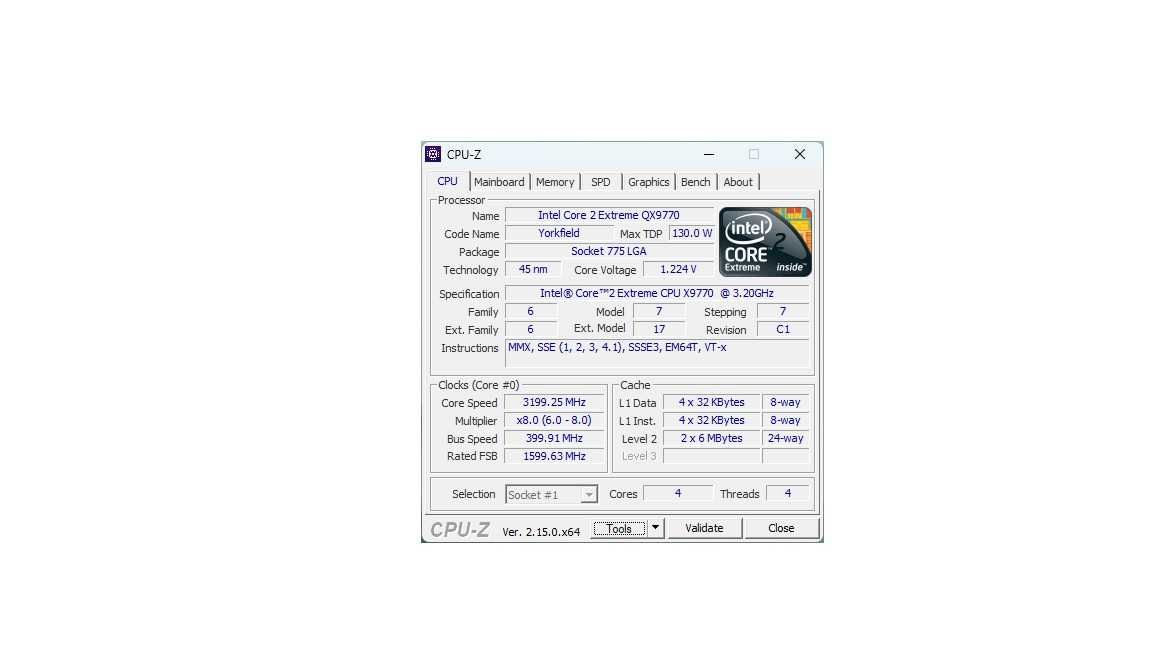
Task: Minimize the CPU-Z window
Action: [709, 154]
